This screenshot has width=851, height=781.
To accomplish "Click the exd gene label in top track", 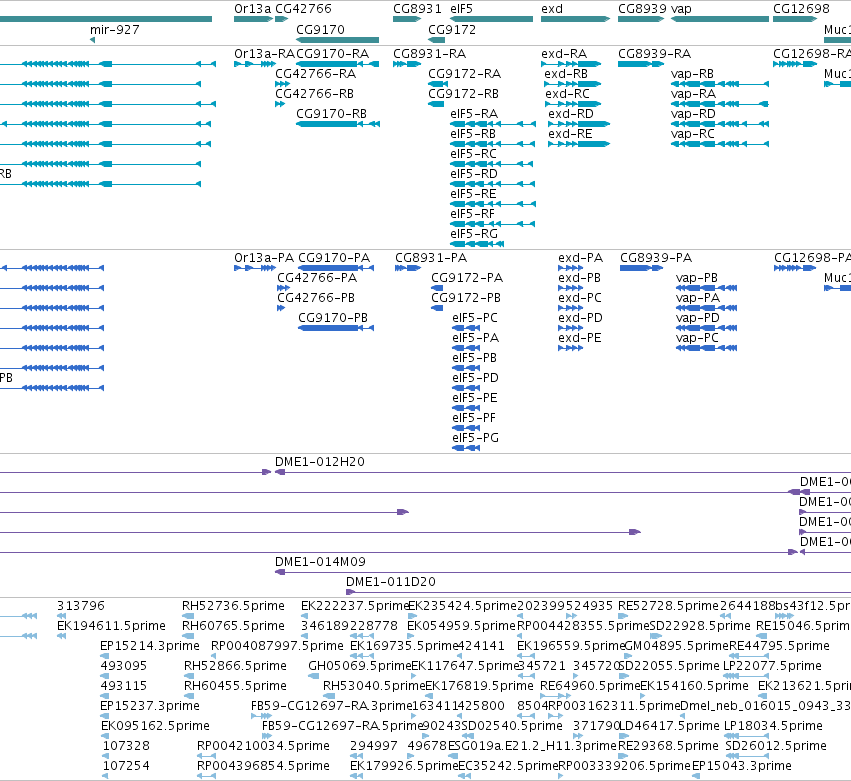I will [552, 9].
